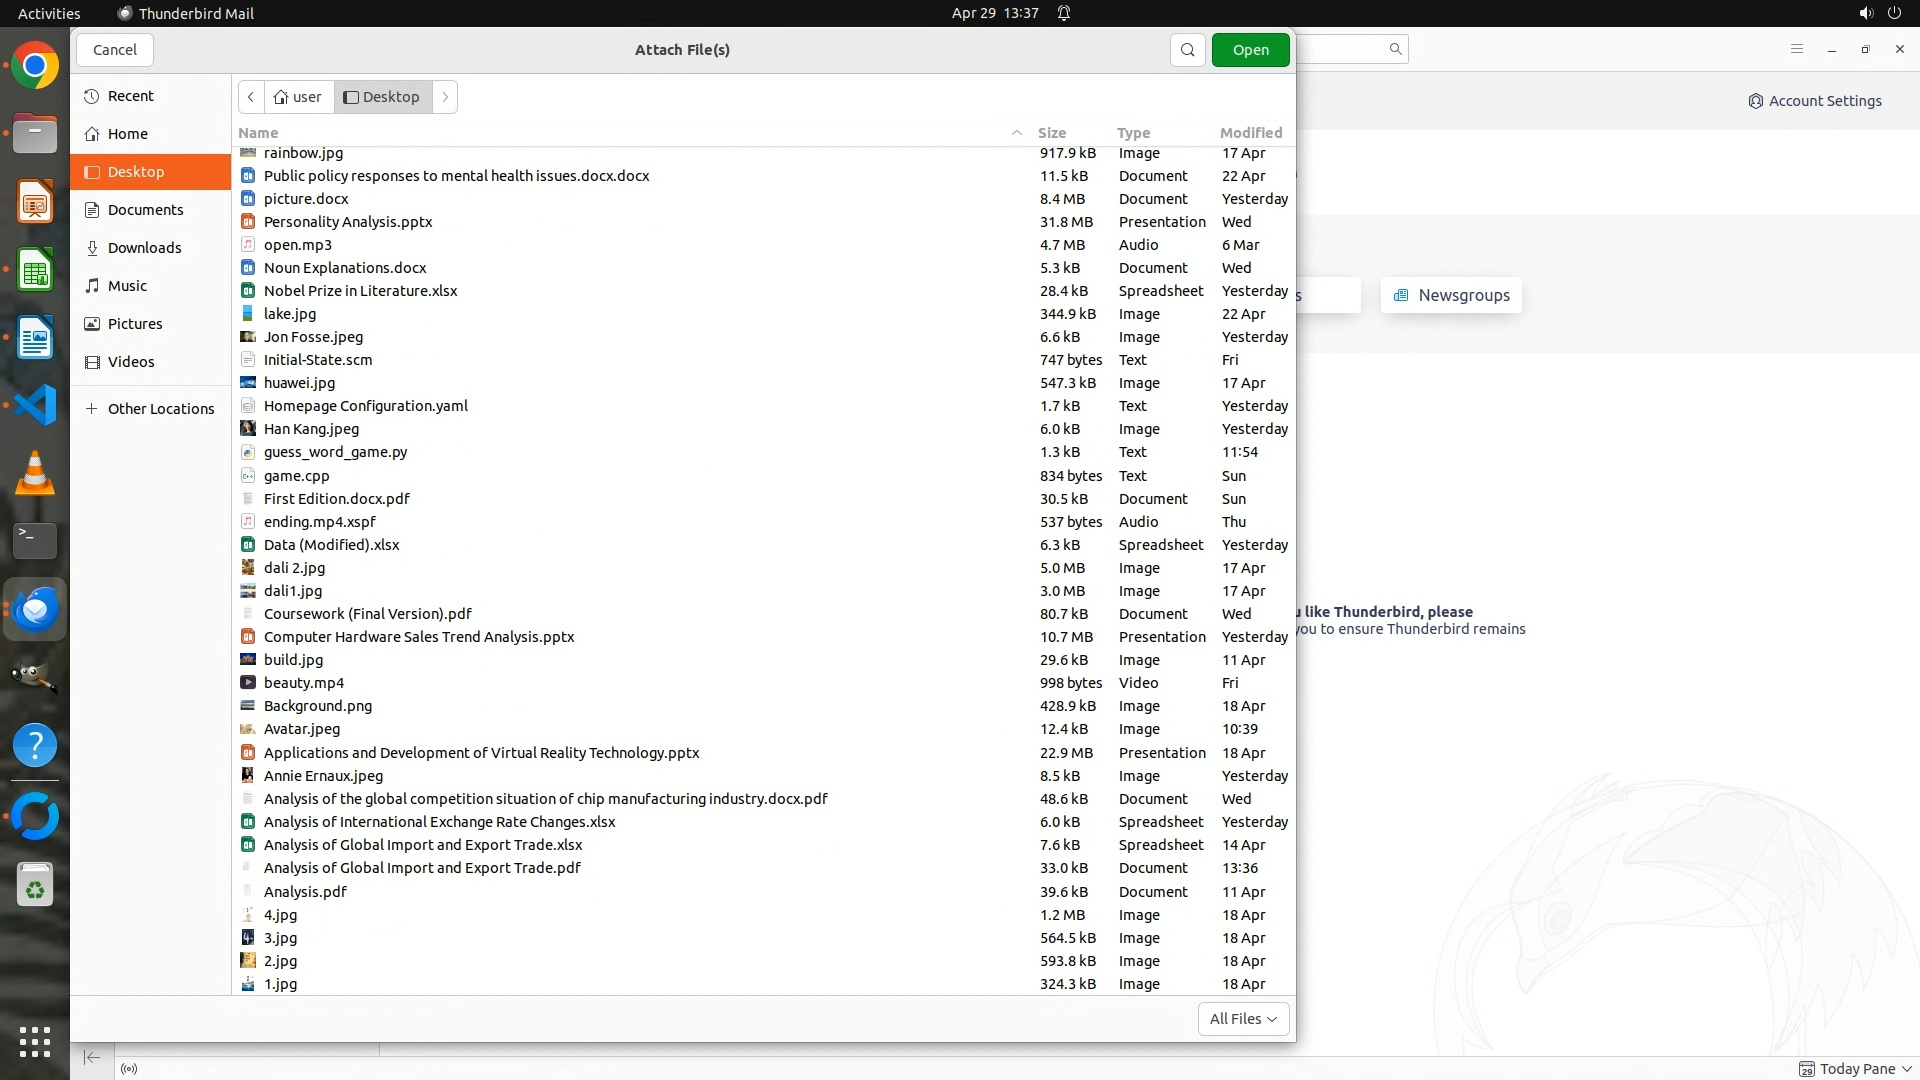Click the user folder in path bar
This screenshot has height=1080, width=1920.
(298, 97)
